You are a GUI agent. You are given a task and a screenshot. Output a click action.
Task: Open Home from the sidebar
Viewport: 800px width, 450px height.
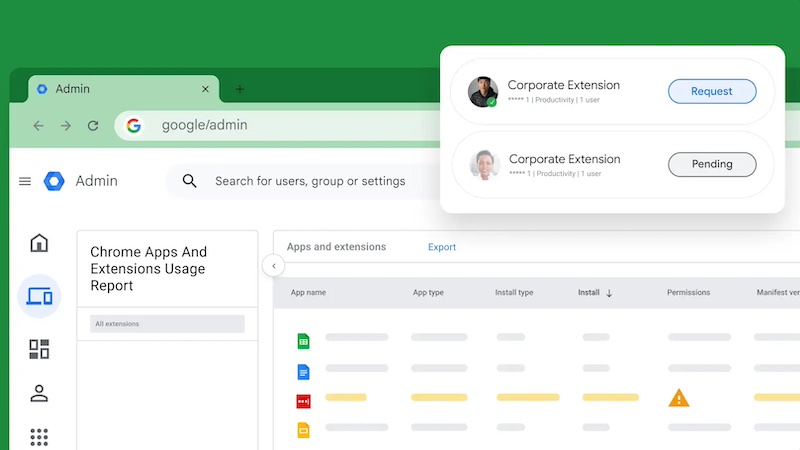(39, 243)
